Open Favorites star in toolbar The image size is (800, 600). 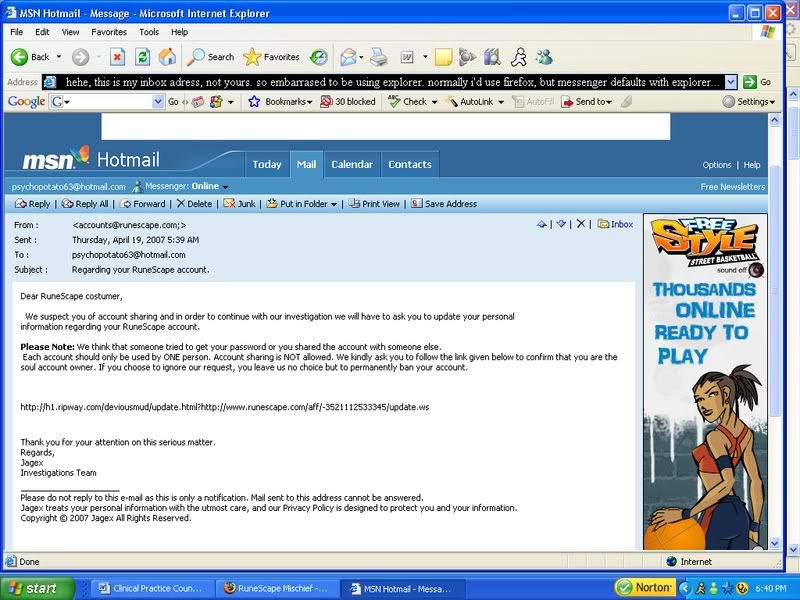271,57
